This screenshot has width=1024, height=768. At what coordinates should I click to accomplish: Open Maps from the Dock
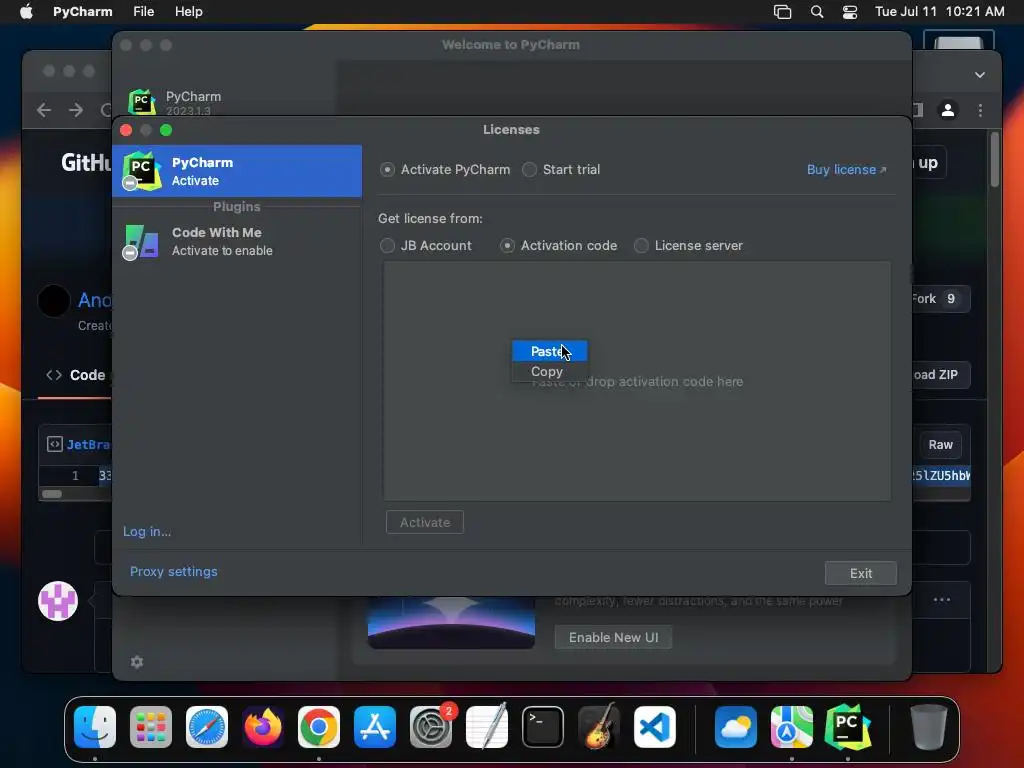coord(792,727)
